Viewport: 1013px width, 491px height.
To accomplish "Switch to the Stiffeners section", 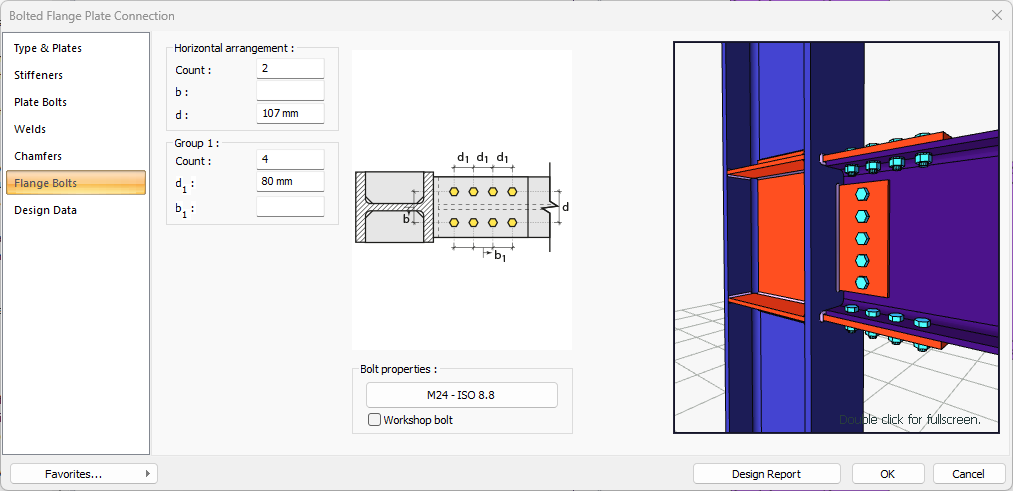I will (x=38, y=75).
